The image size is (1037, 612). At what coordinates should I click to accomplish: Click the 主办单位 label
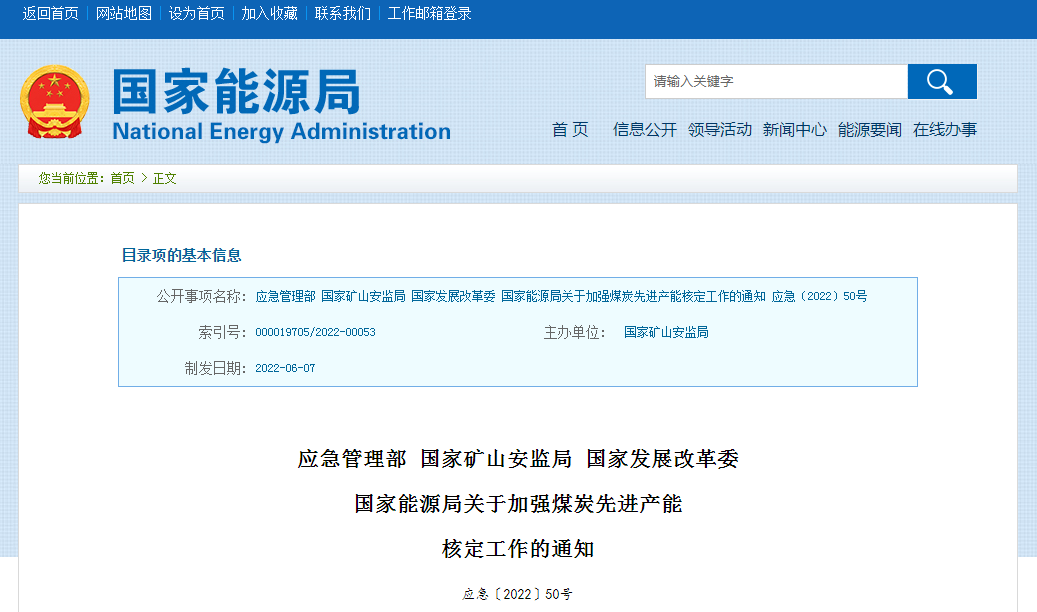(x=574, y=332)
